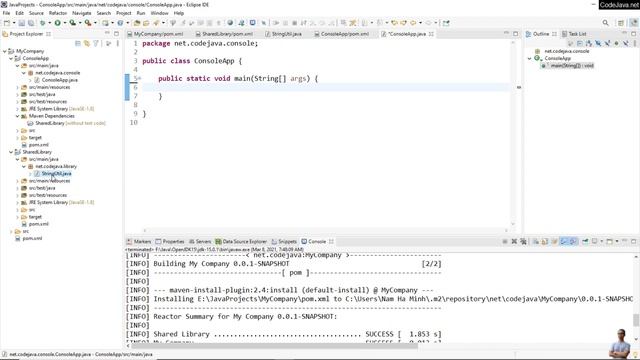Collapse the ConsoleApp project in explorer

pyautogui.click(x=11, y=58)
